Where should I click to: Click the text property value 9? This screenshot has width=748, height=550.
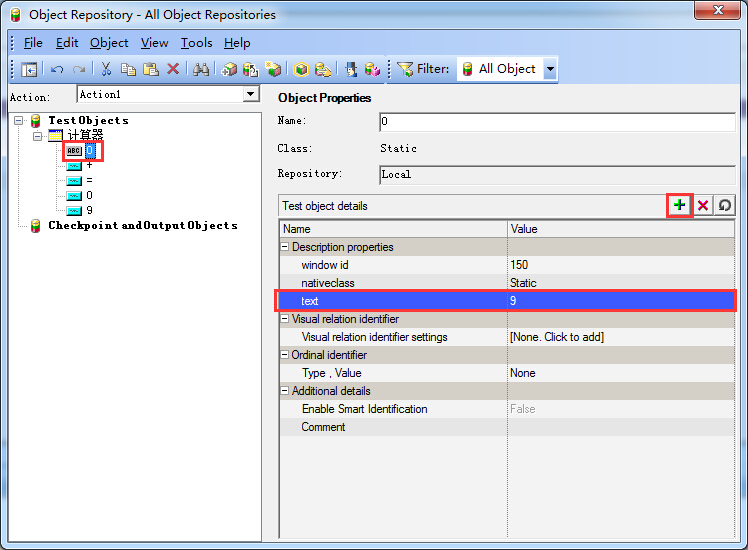click(621, 301)
